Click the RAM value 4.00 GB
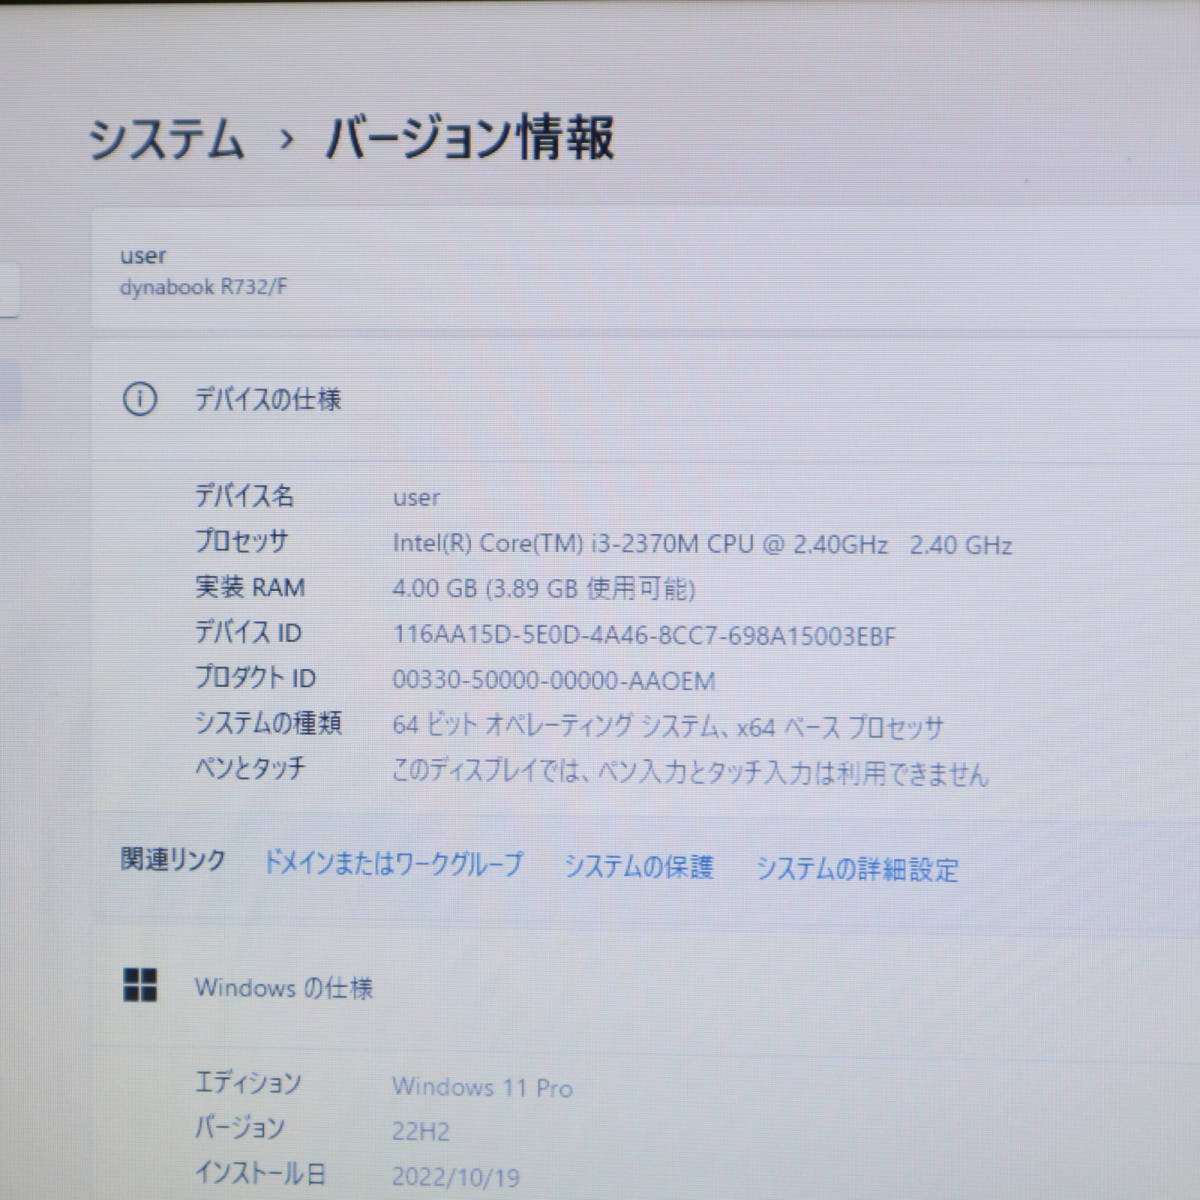This screenshot has height=1200, width=1200. (x=543, y=589)
